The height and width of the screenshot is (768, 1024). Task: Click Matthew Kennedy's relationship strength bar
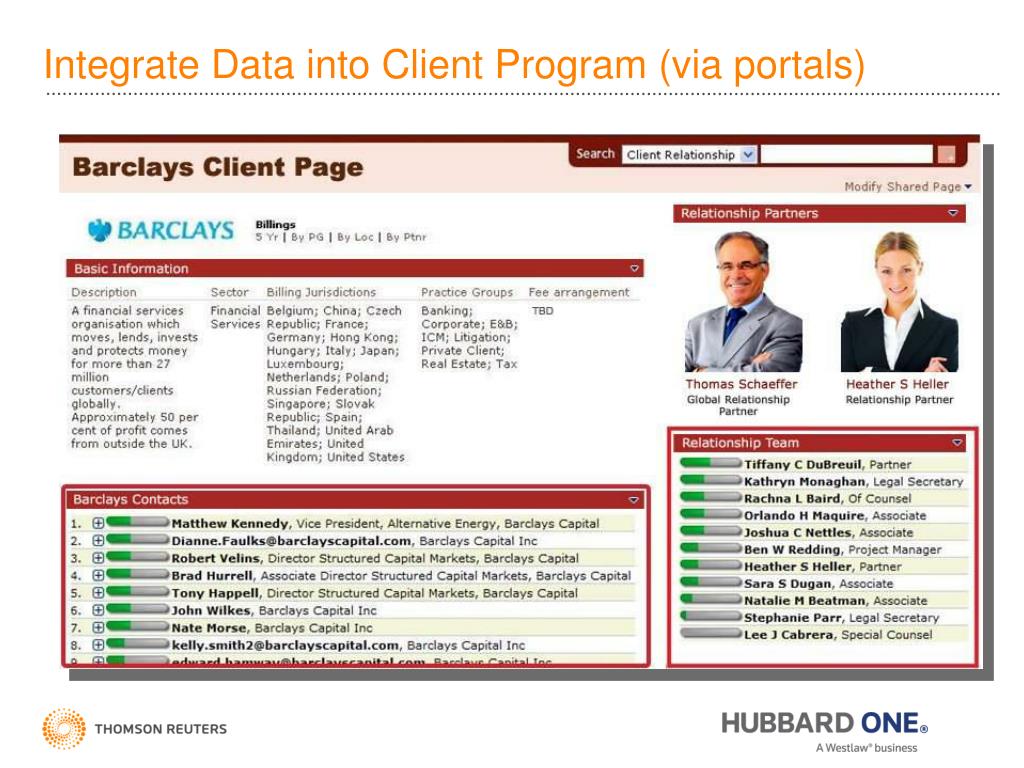137,522
